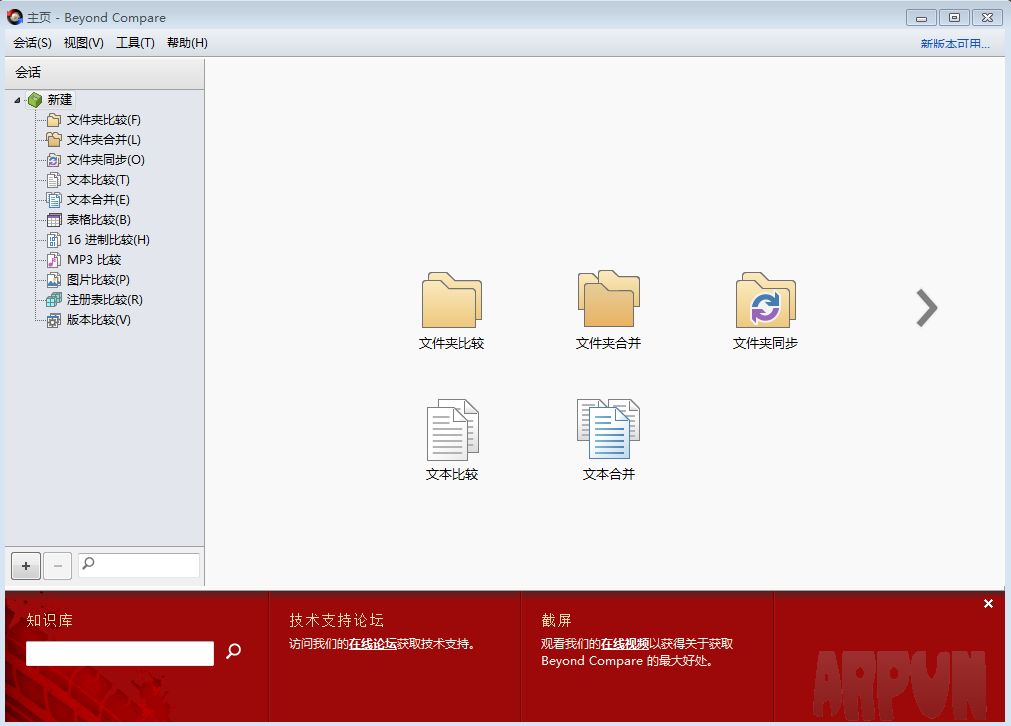Viewport: 1011px width, 726px height.
Task: Focus the session search field
Action: tap(139, 565)
